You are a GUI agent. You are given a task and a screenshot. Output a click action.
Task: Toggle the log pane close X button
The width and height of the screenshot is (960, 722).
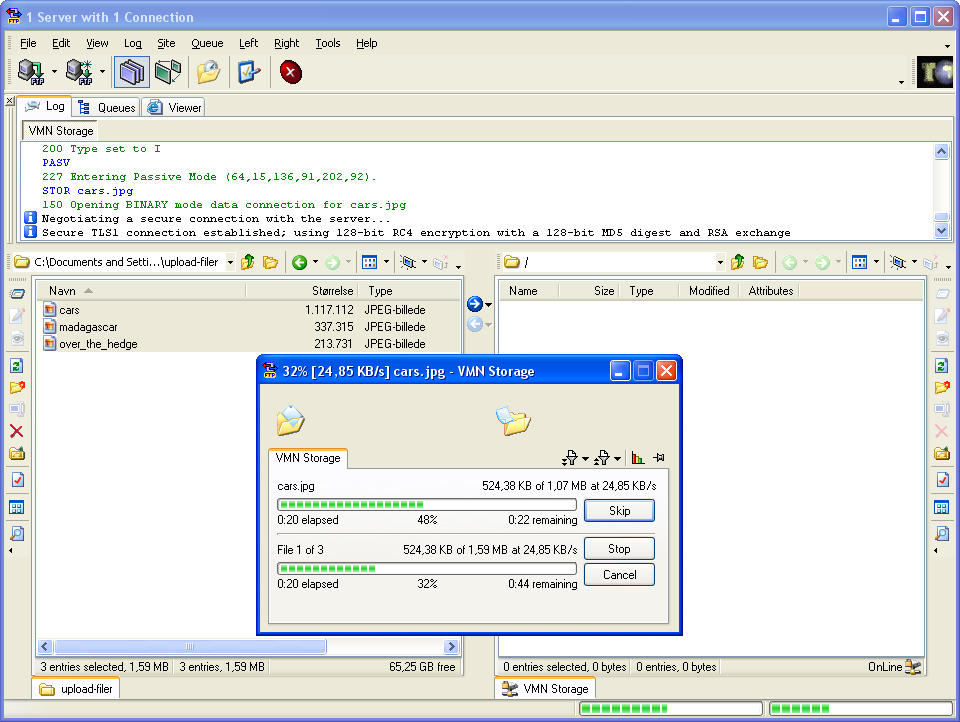10,101
